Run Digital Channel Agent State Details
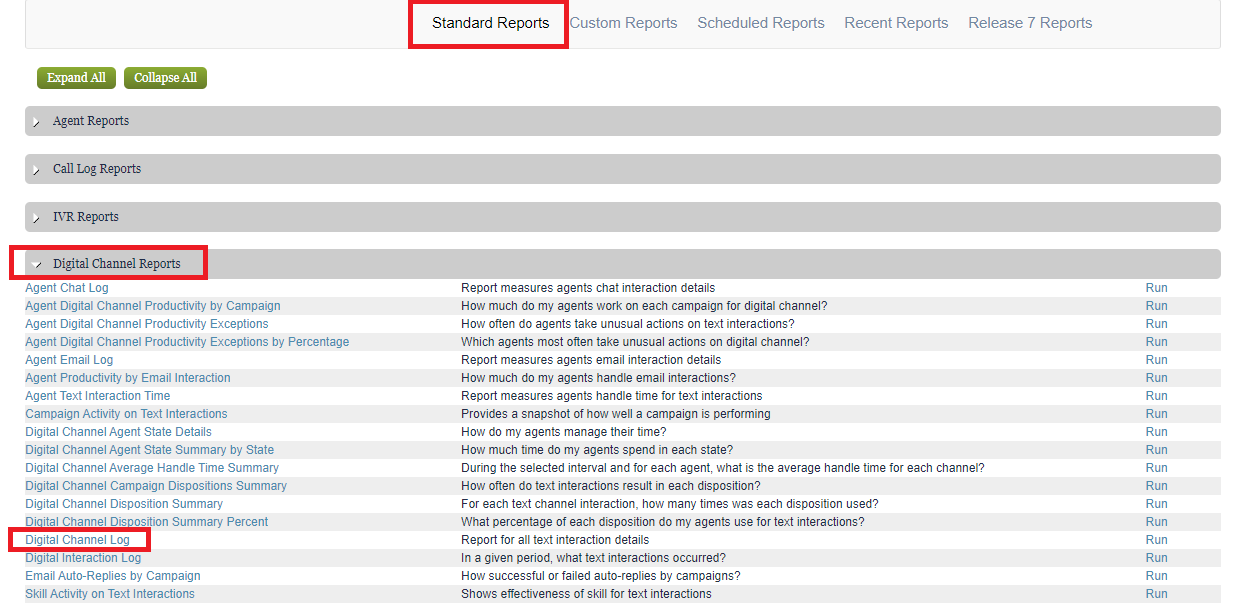Image resolution: width=1243 pixels, height=614 pixels. 1156,432
